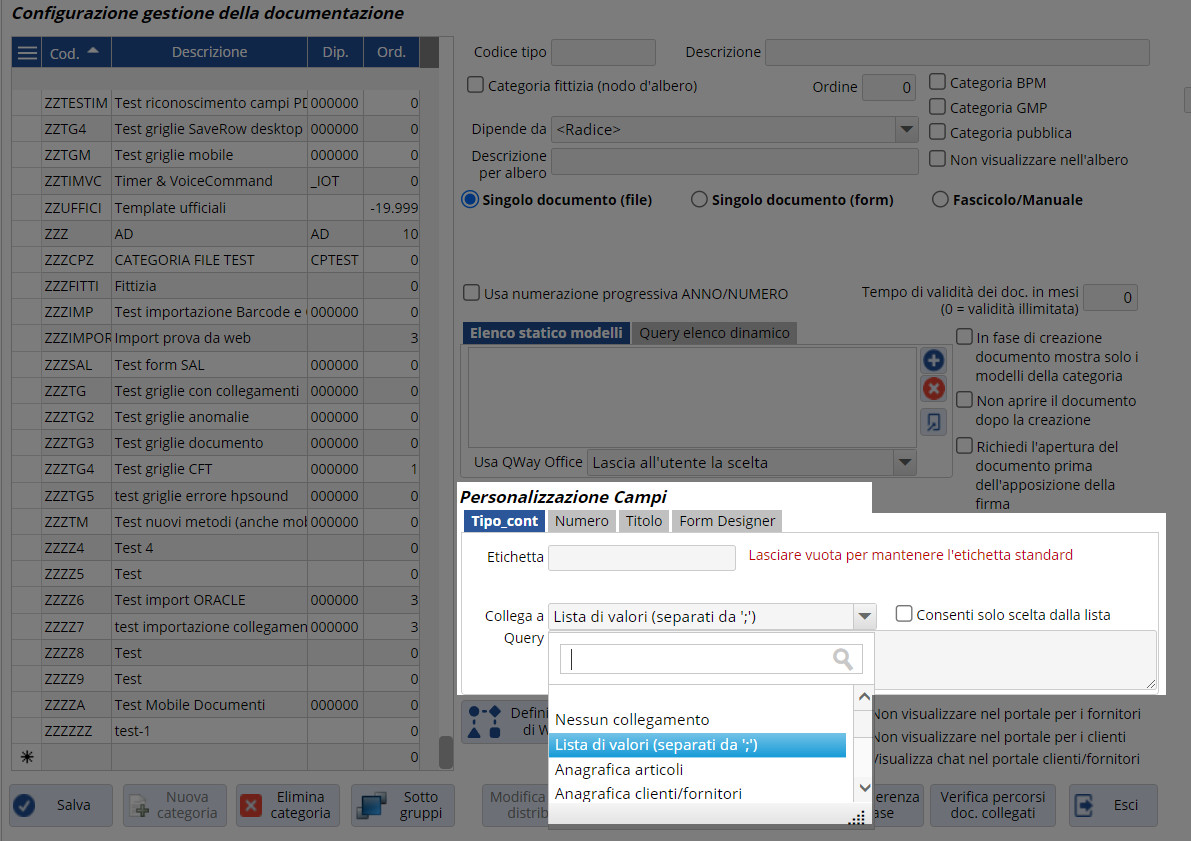
Task: Click the grid hamburger menu icon
Action: 27,53
